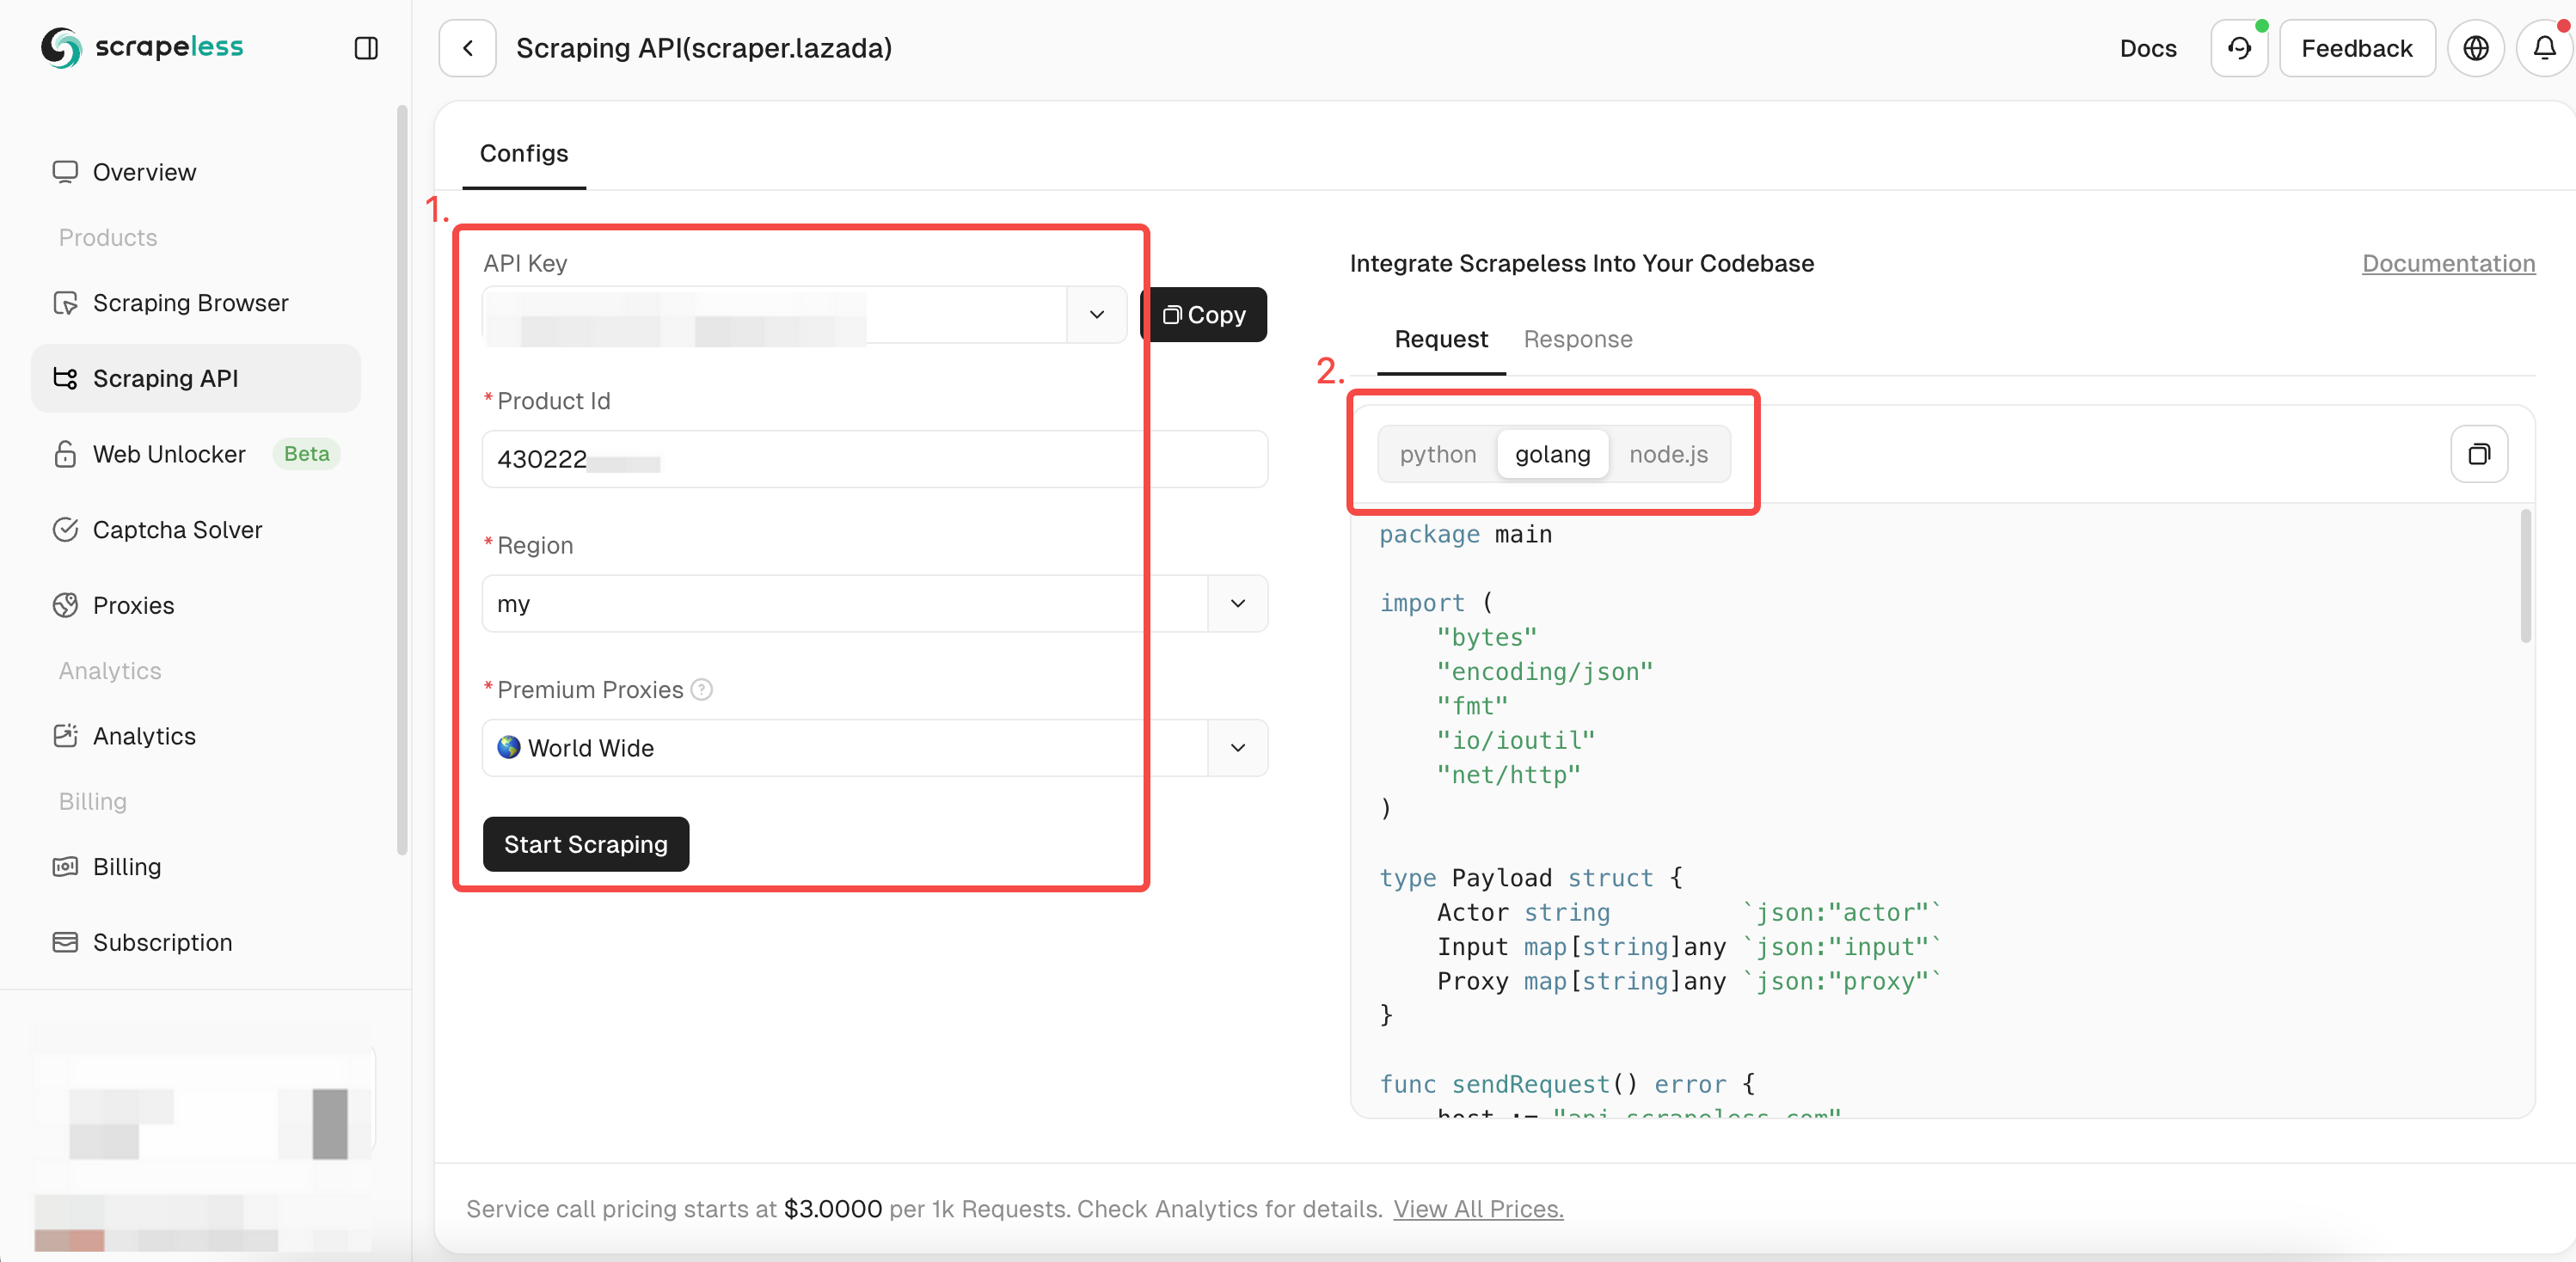Image resolution: width=2576 pixels, height=1262 pixels.
Task: Go back with the arrow button
Action: coord(467,48)
